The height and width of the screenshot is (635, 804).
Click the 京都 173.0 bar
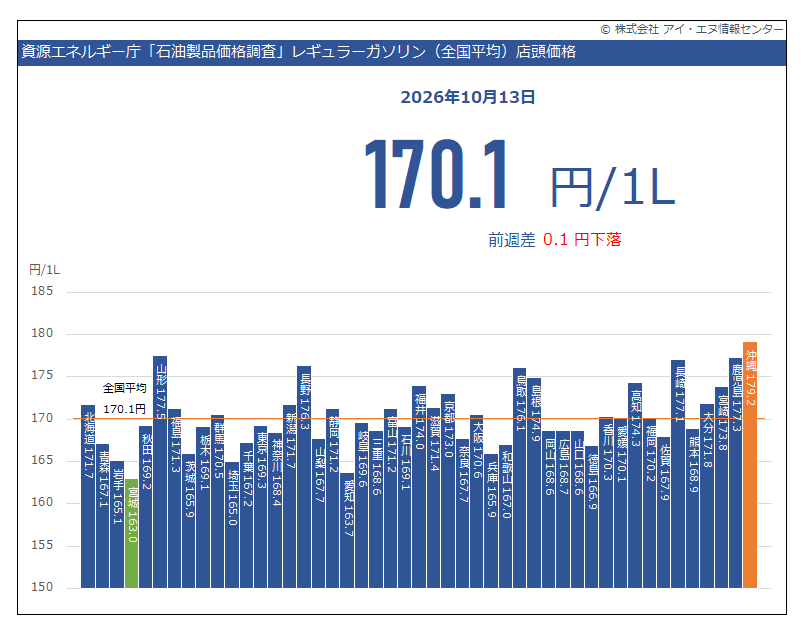448,491
